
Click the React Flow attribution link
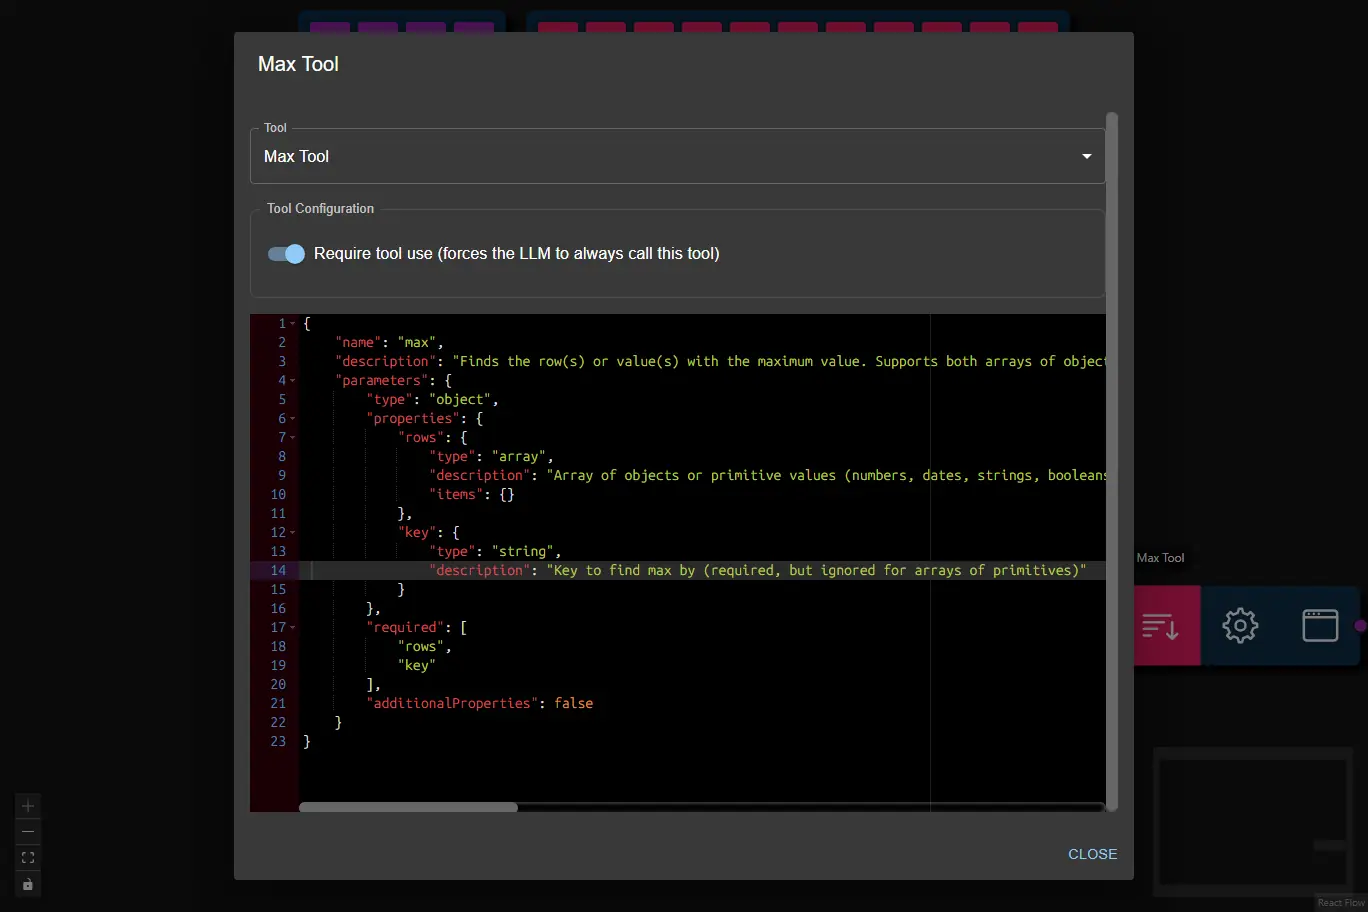point(1340,902)
